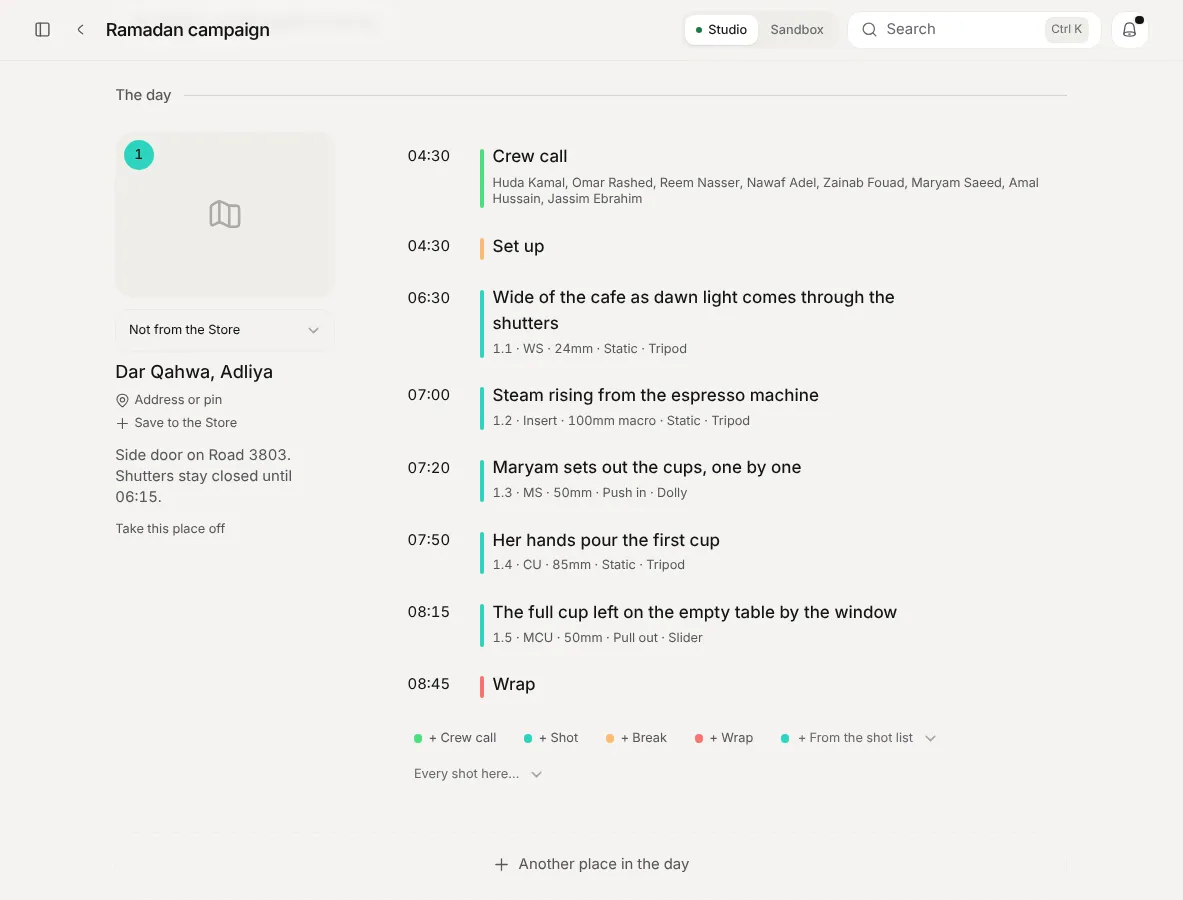Go back with the left chevron arrow
The height and width of the screenshot is (900, 1183).
click(x=80, y=29)
